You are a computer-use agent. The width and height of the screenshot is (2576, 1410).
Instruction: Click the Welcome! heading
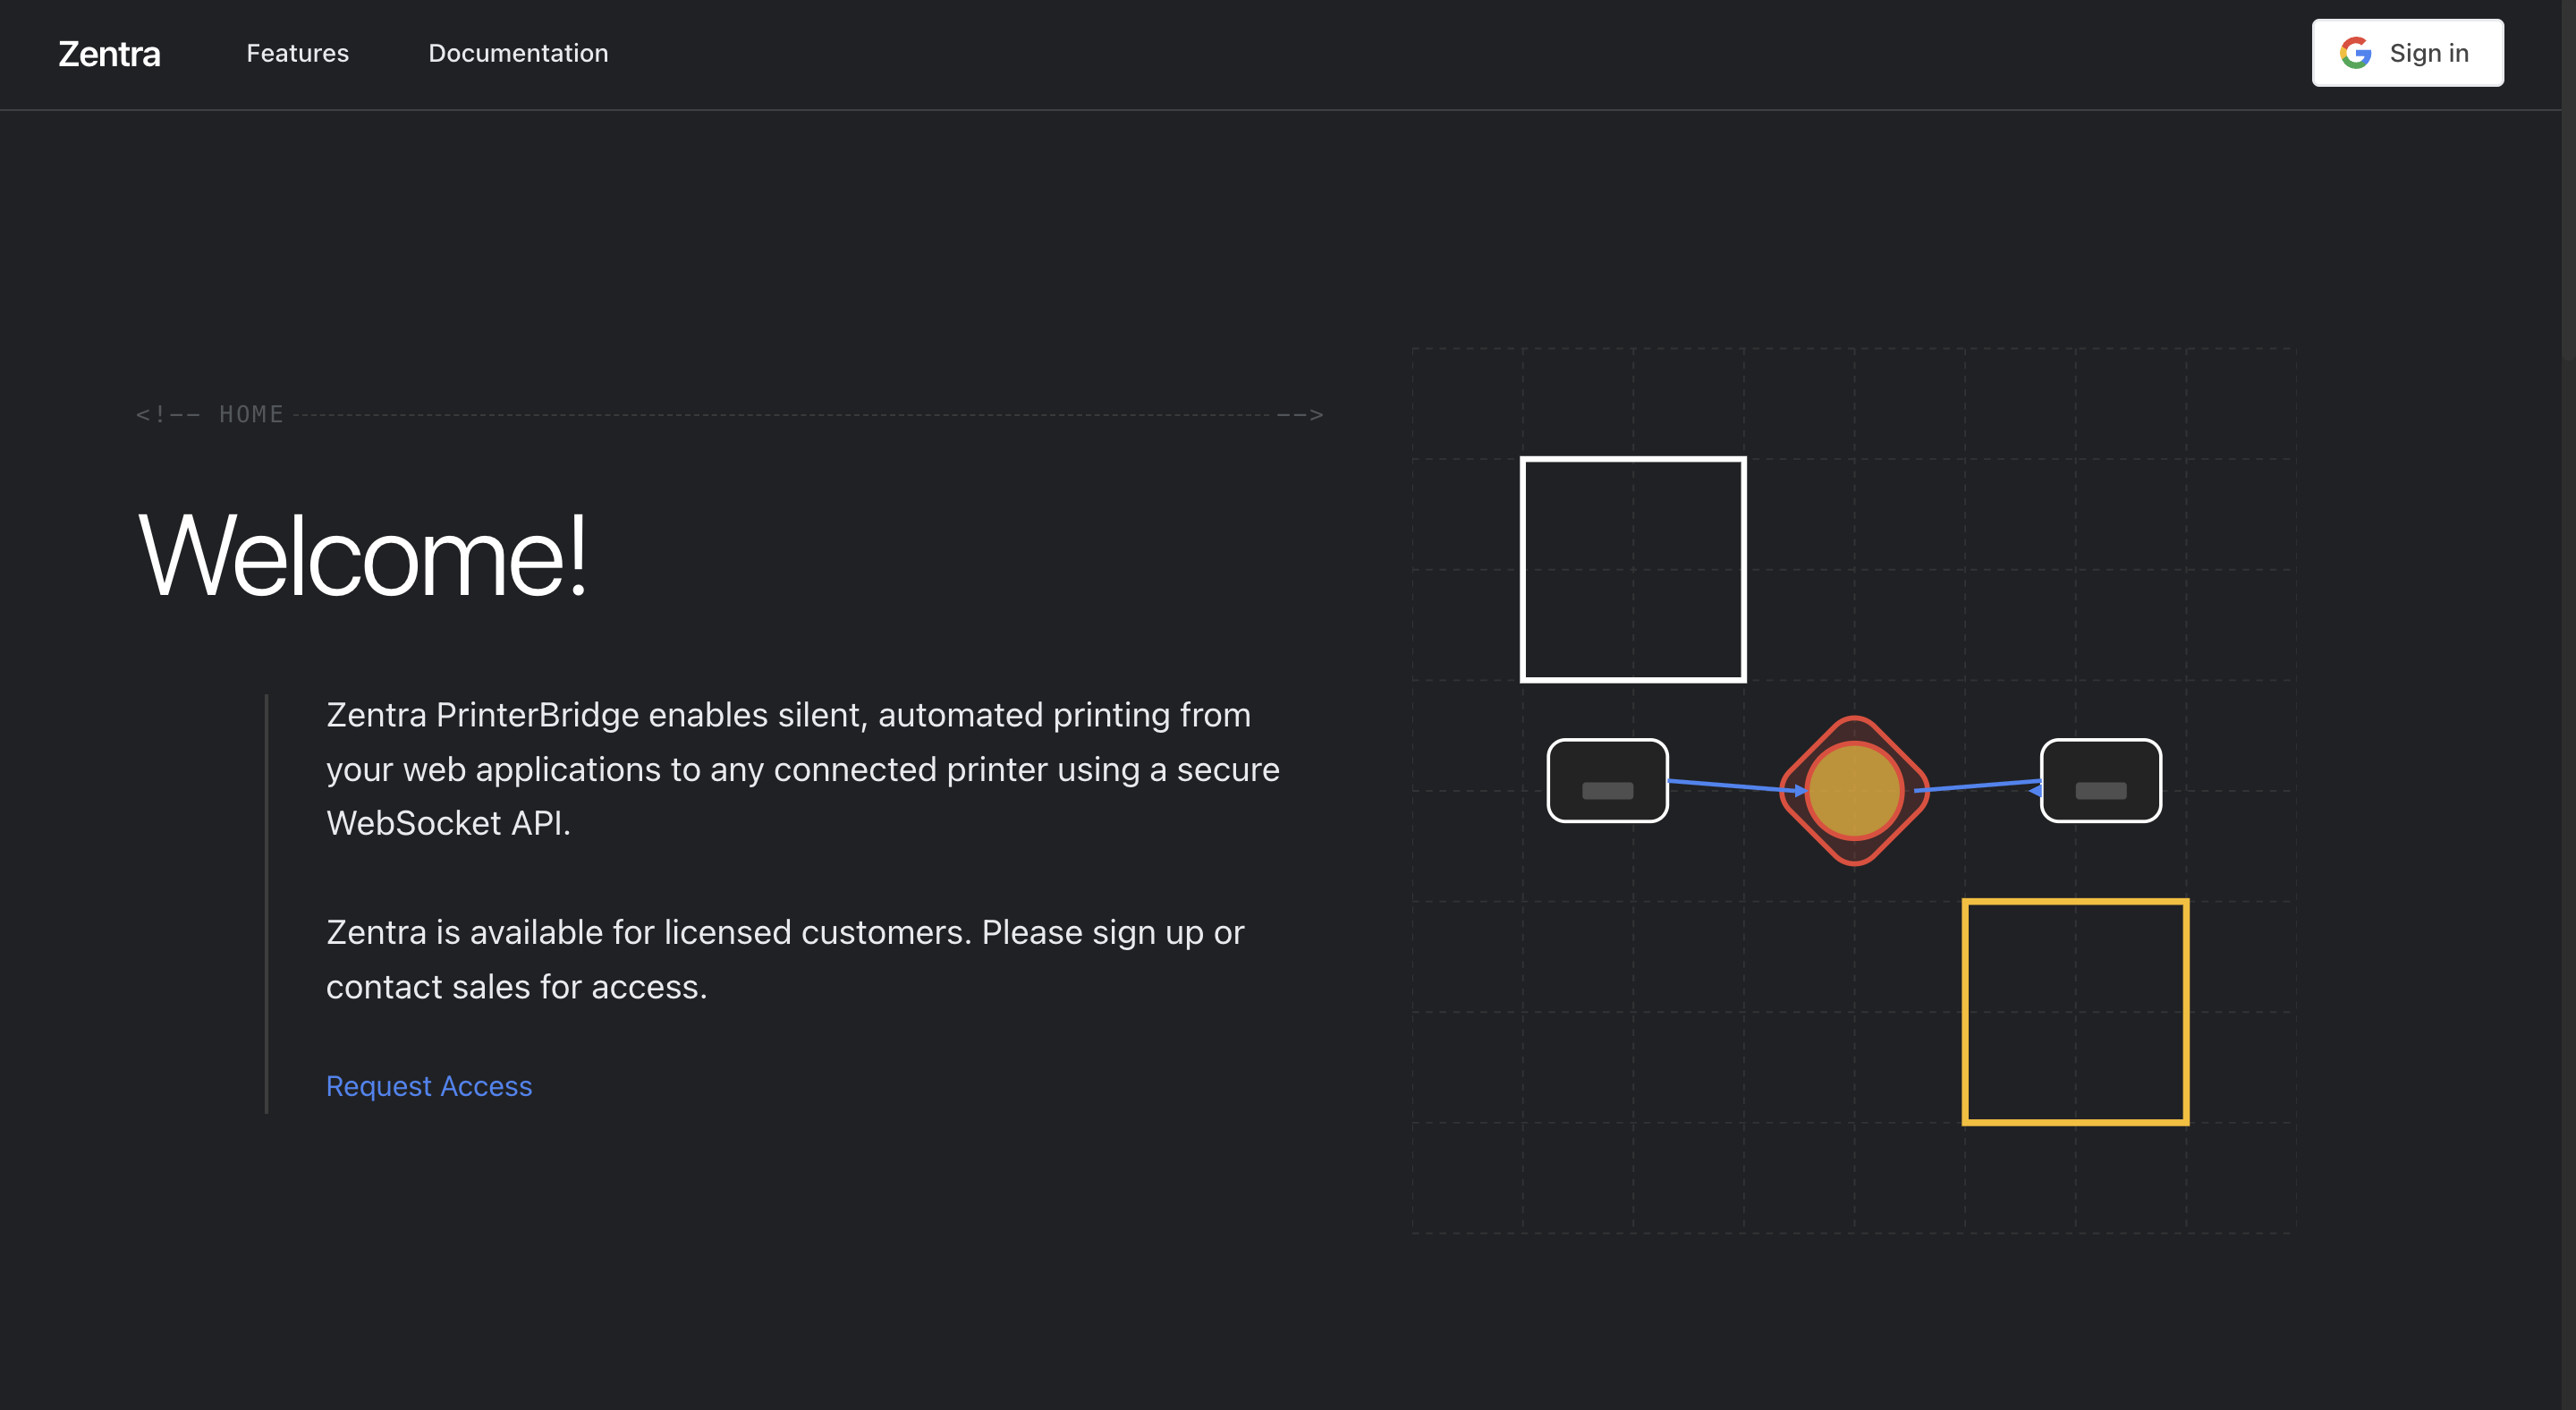[x=362, y=556]
